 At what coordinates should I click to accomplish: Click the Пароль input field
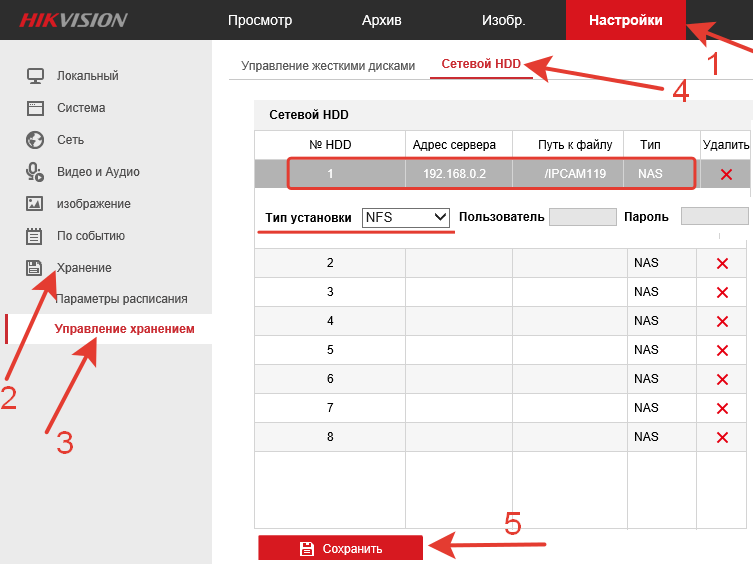[x=715, y=216]
